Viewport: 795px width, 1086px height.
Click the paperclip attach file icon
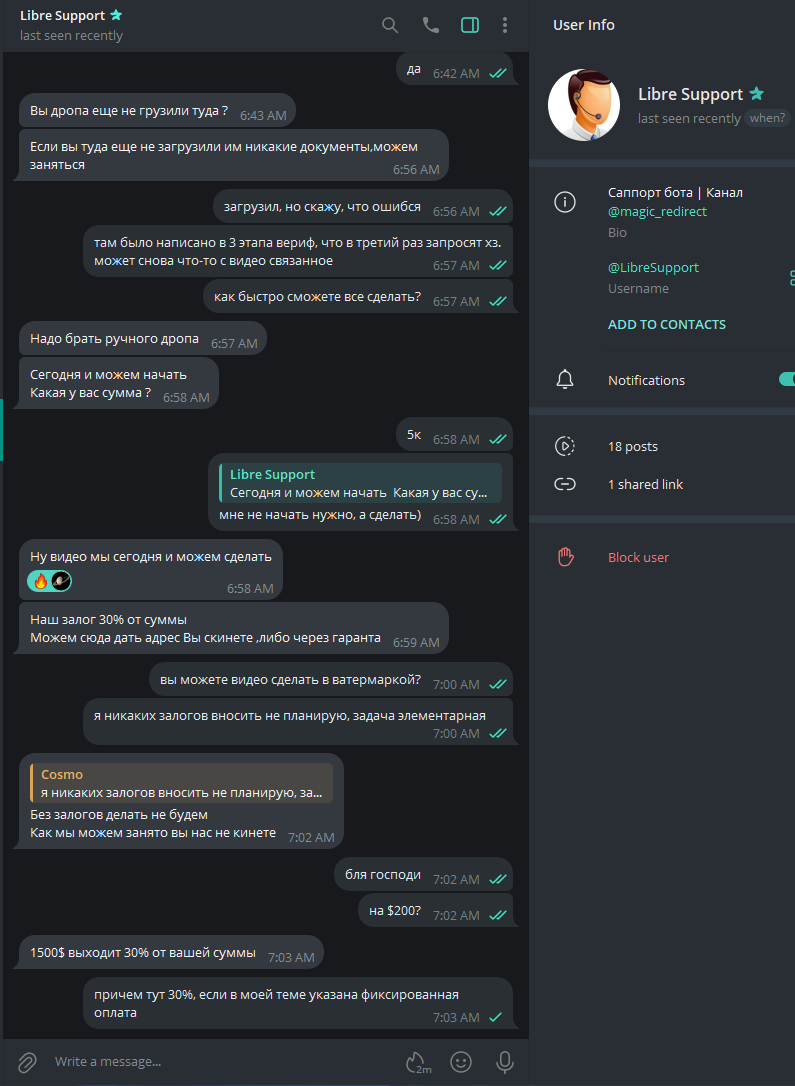tap(27, 1061)
